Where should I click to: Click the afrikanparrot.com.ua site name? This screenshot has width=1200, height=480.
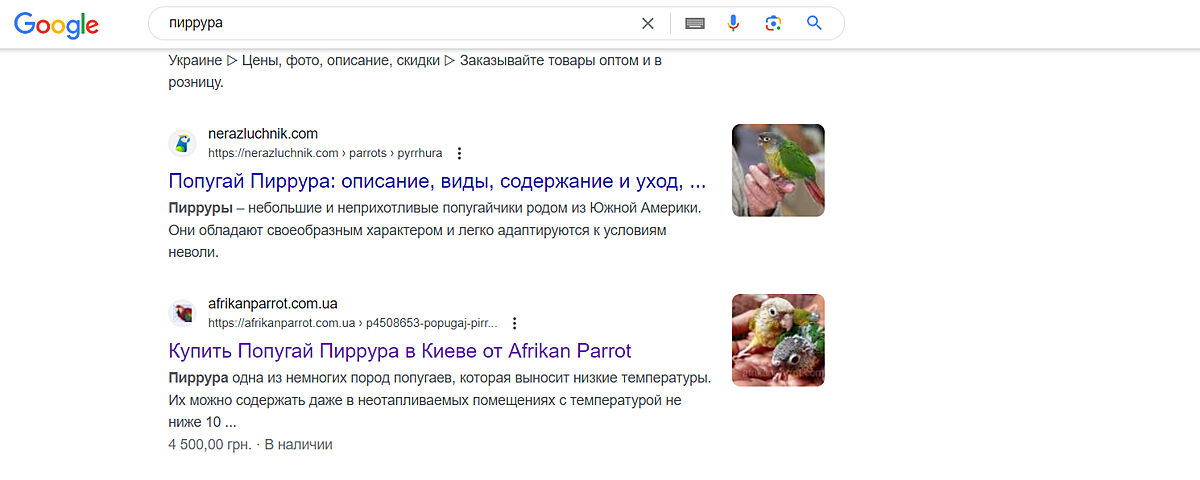tap(279, 304)
